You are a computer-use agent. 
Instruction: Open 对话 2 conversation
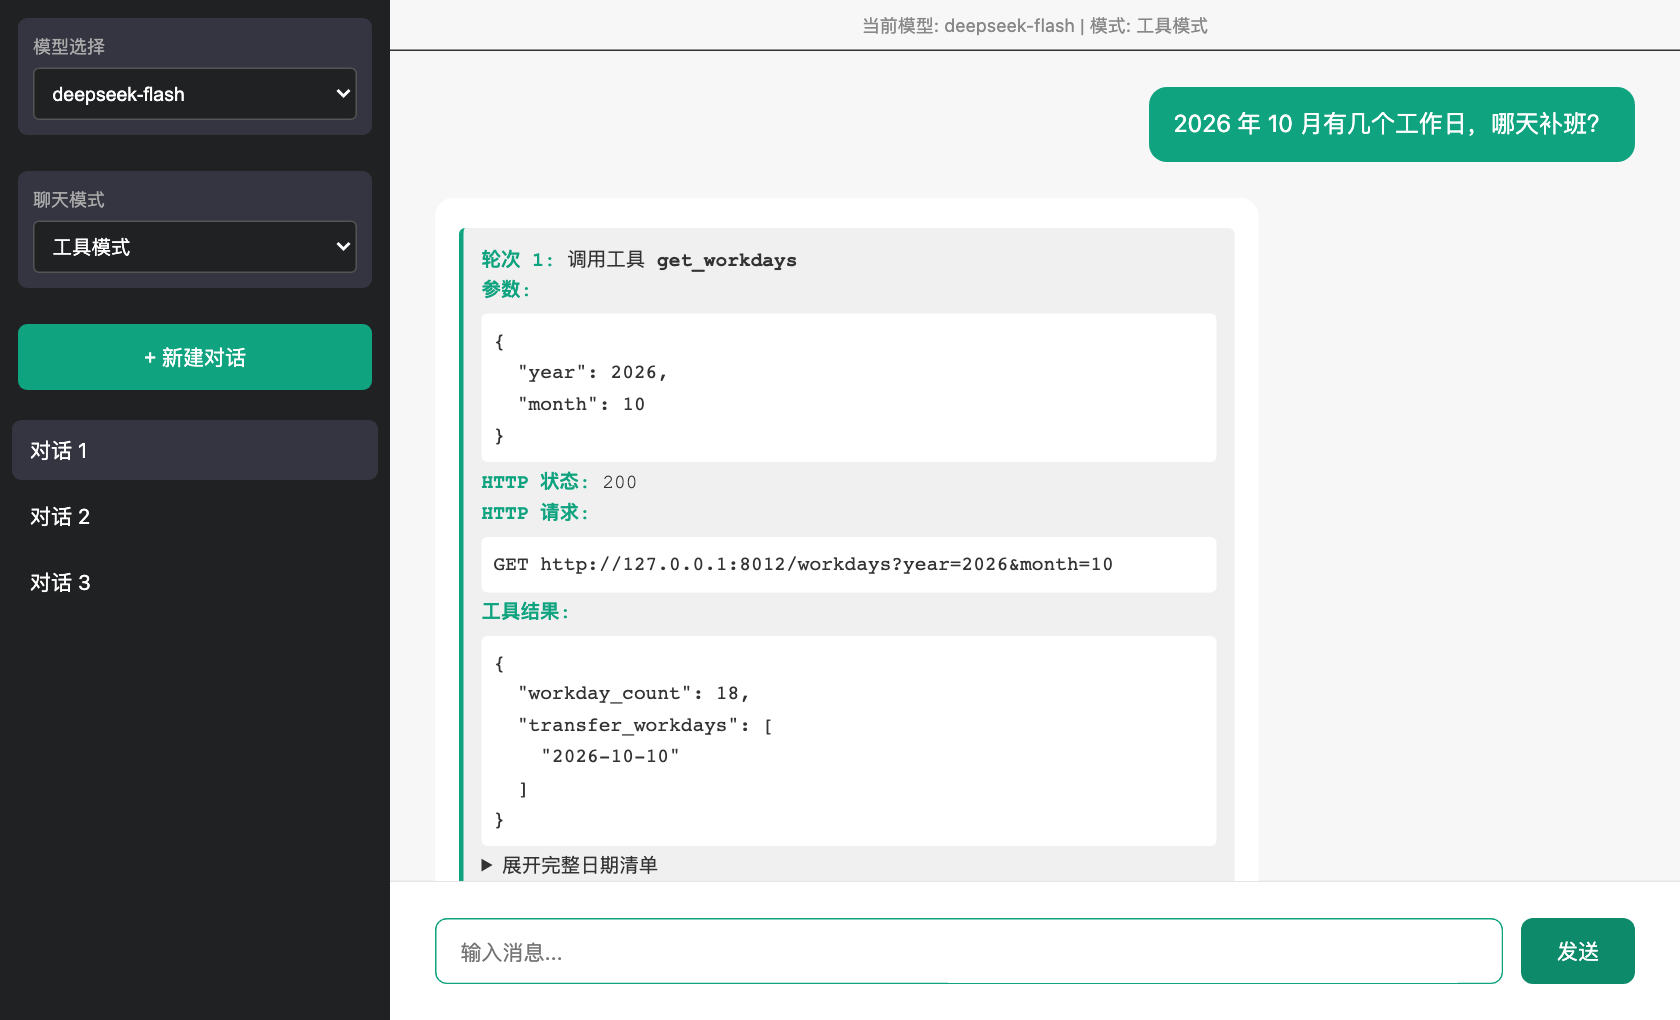195,516
